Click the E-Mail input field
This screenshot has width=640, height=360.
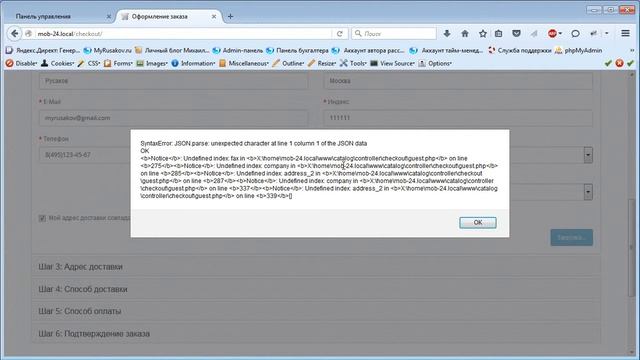click(x=173, y=118)
